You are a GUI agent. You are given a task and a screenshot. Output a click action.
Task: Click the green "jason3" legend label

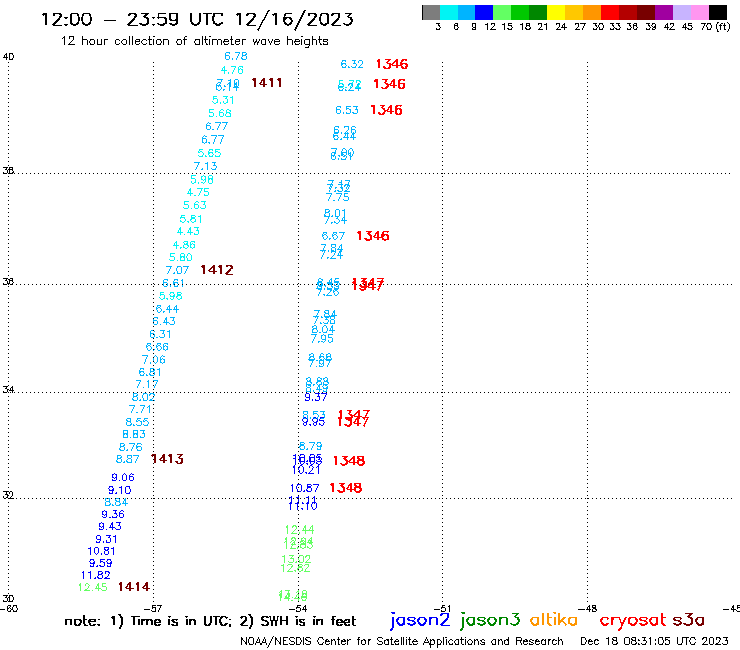click(490, 620)
